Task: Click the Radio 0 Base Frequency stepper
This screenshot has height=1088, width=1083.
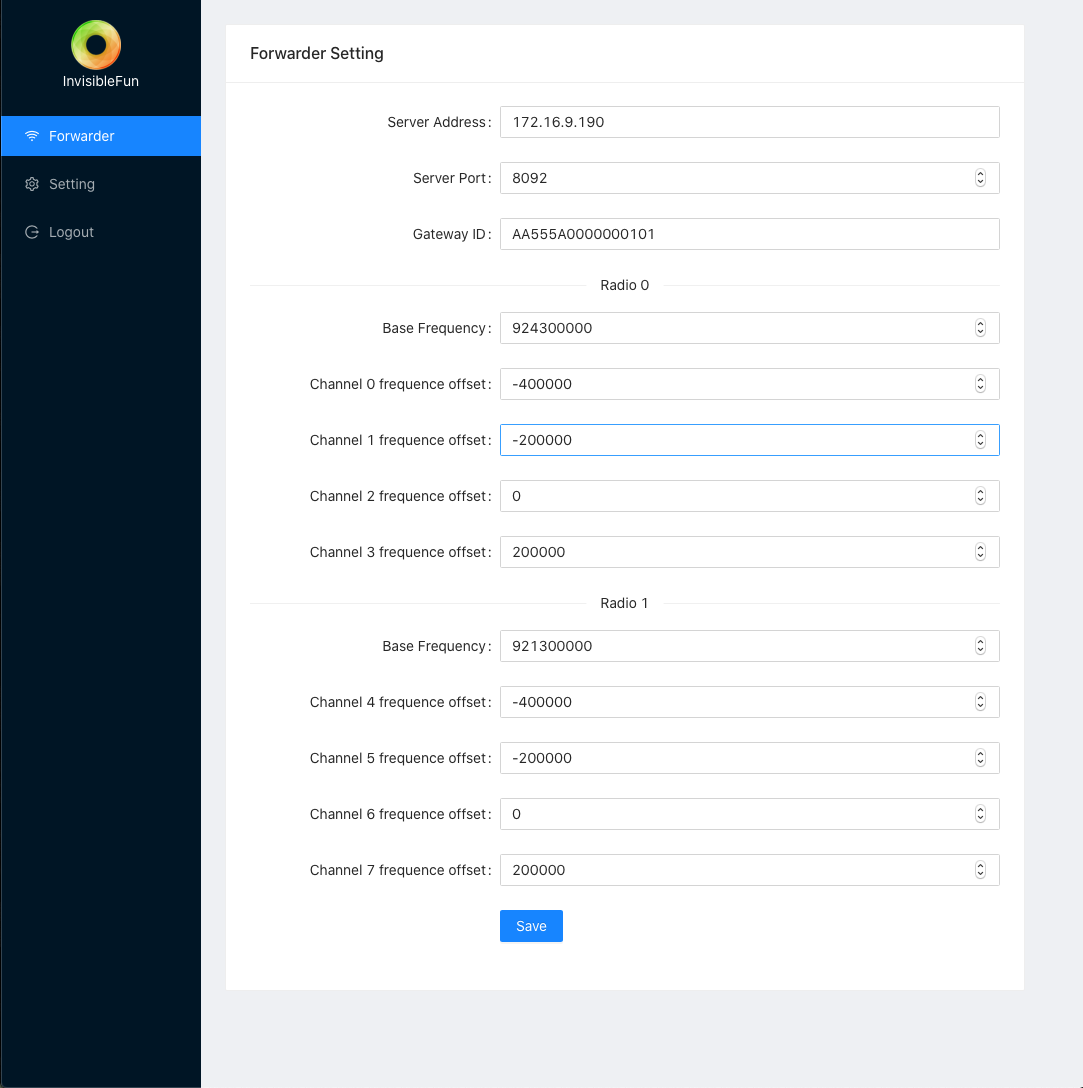Action: point(980,328)
